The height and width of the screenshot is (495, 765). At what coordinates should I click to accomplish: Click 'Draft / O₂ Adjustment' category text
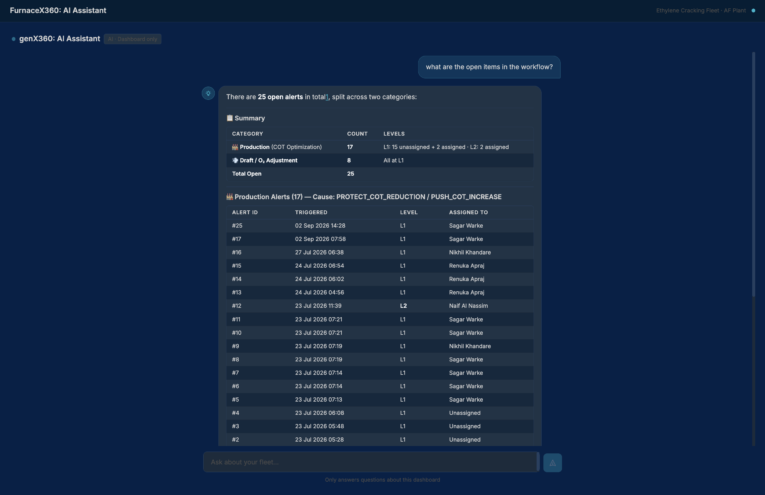[x=268, y=160]
